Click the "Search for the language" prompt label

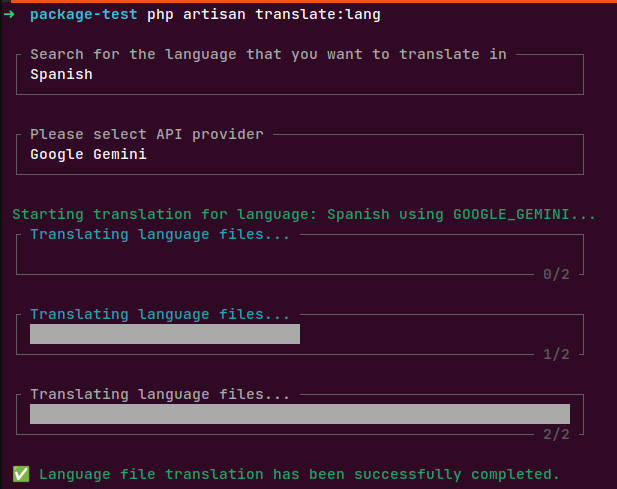pos(268,54)
